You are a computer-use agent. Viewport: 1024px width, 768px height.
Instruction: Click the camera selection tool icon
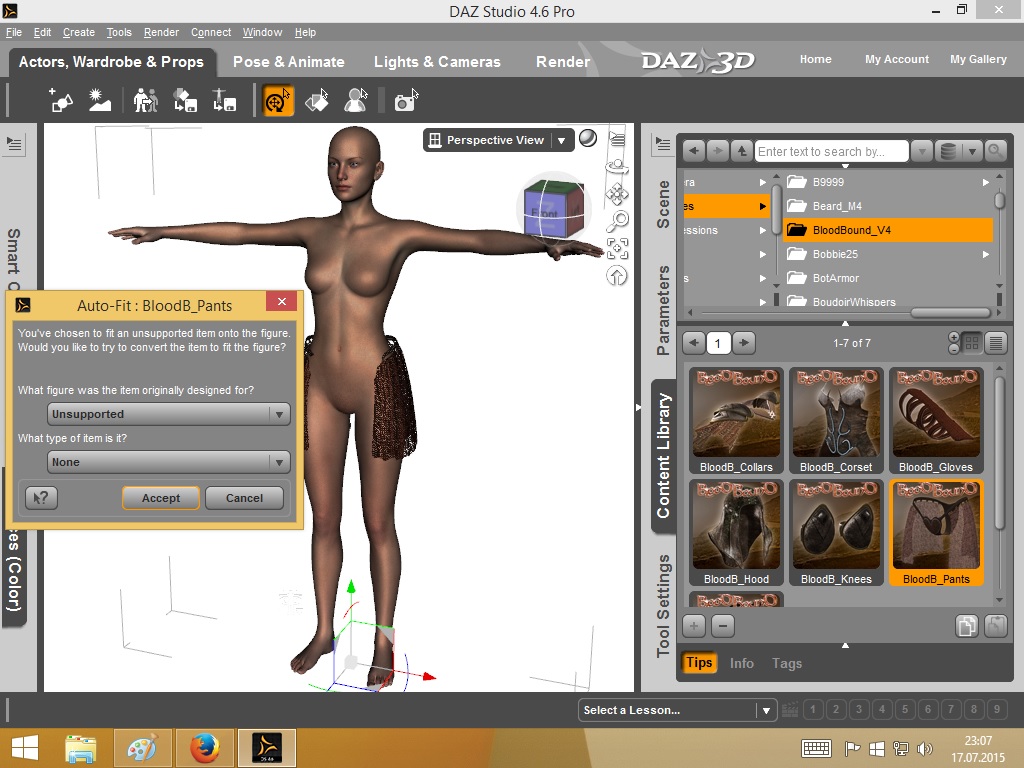[406, 101]
